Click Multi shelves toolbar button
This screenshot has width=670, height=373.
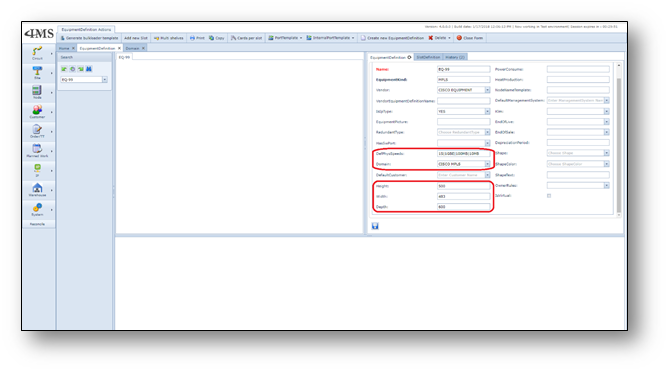coord(169,38)
